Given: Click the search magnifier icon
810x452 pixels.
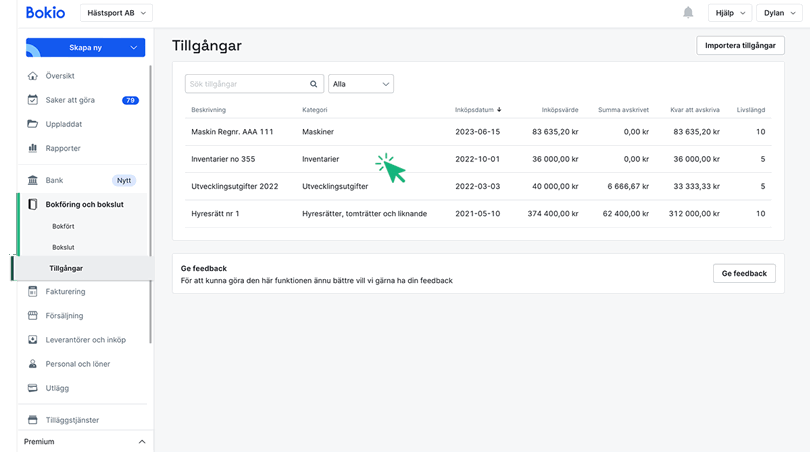Looking at the screenshot, I should (x=314, y=84).
